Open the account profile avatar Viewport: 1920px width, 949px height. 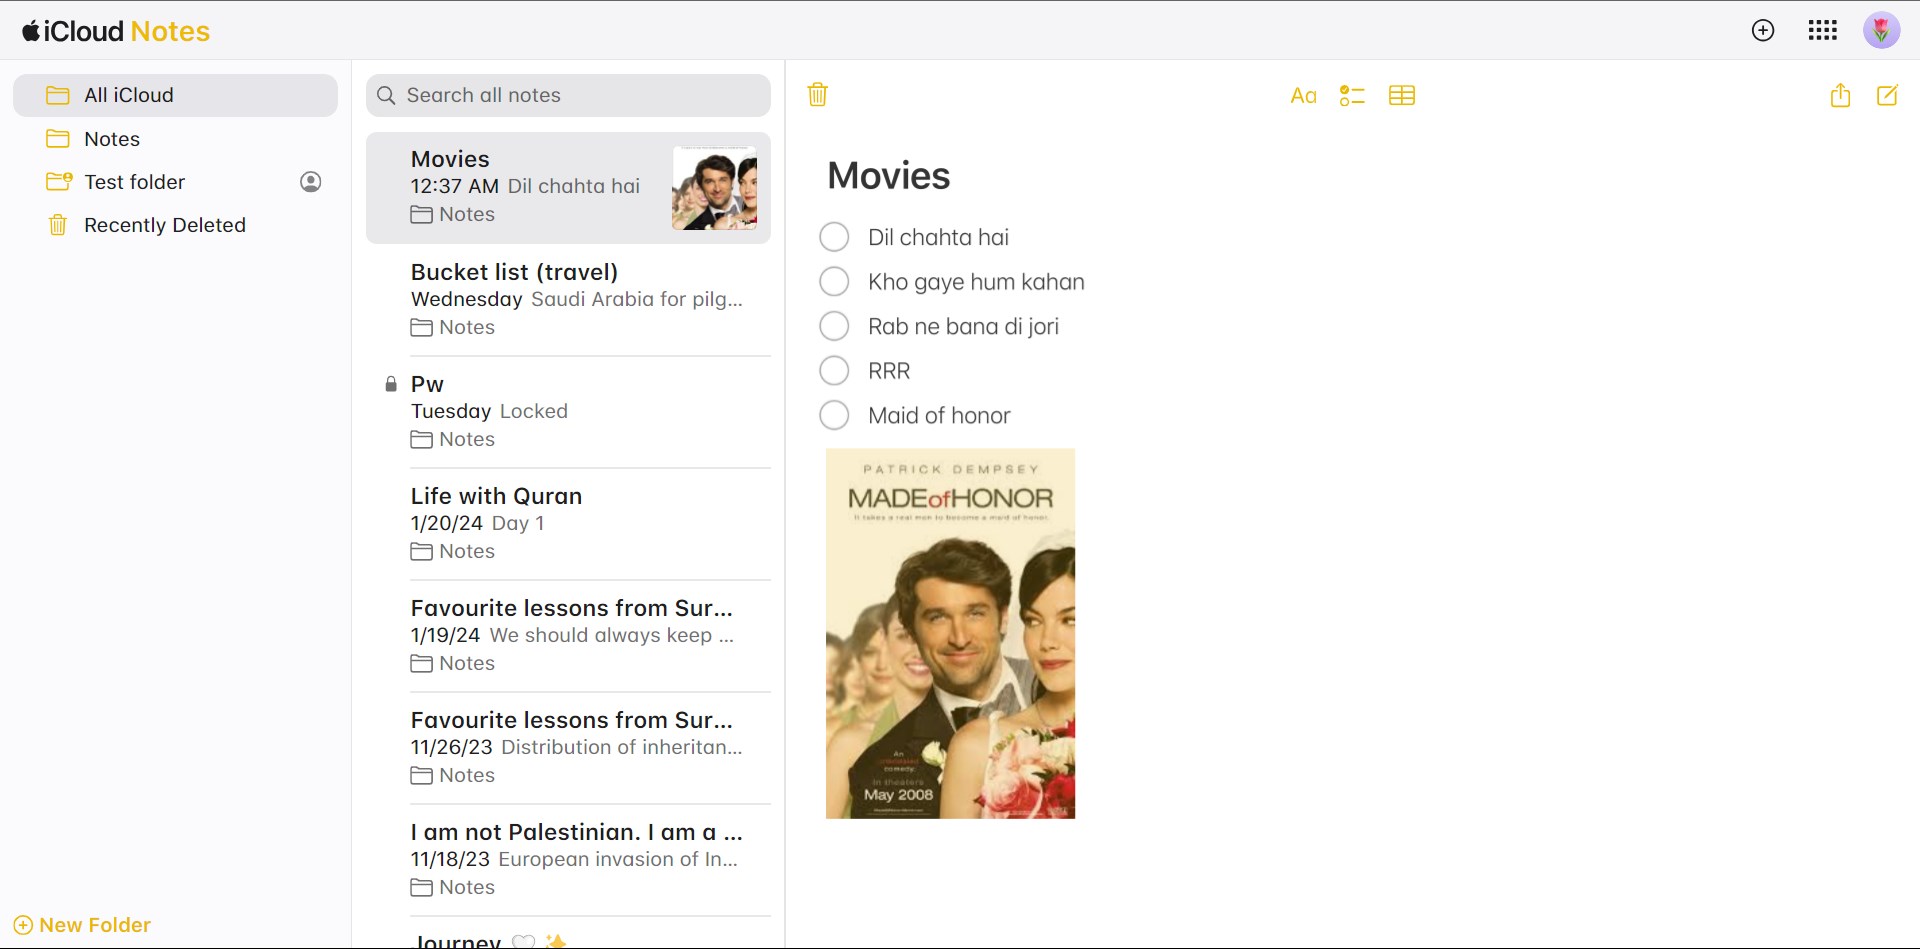1881,31
